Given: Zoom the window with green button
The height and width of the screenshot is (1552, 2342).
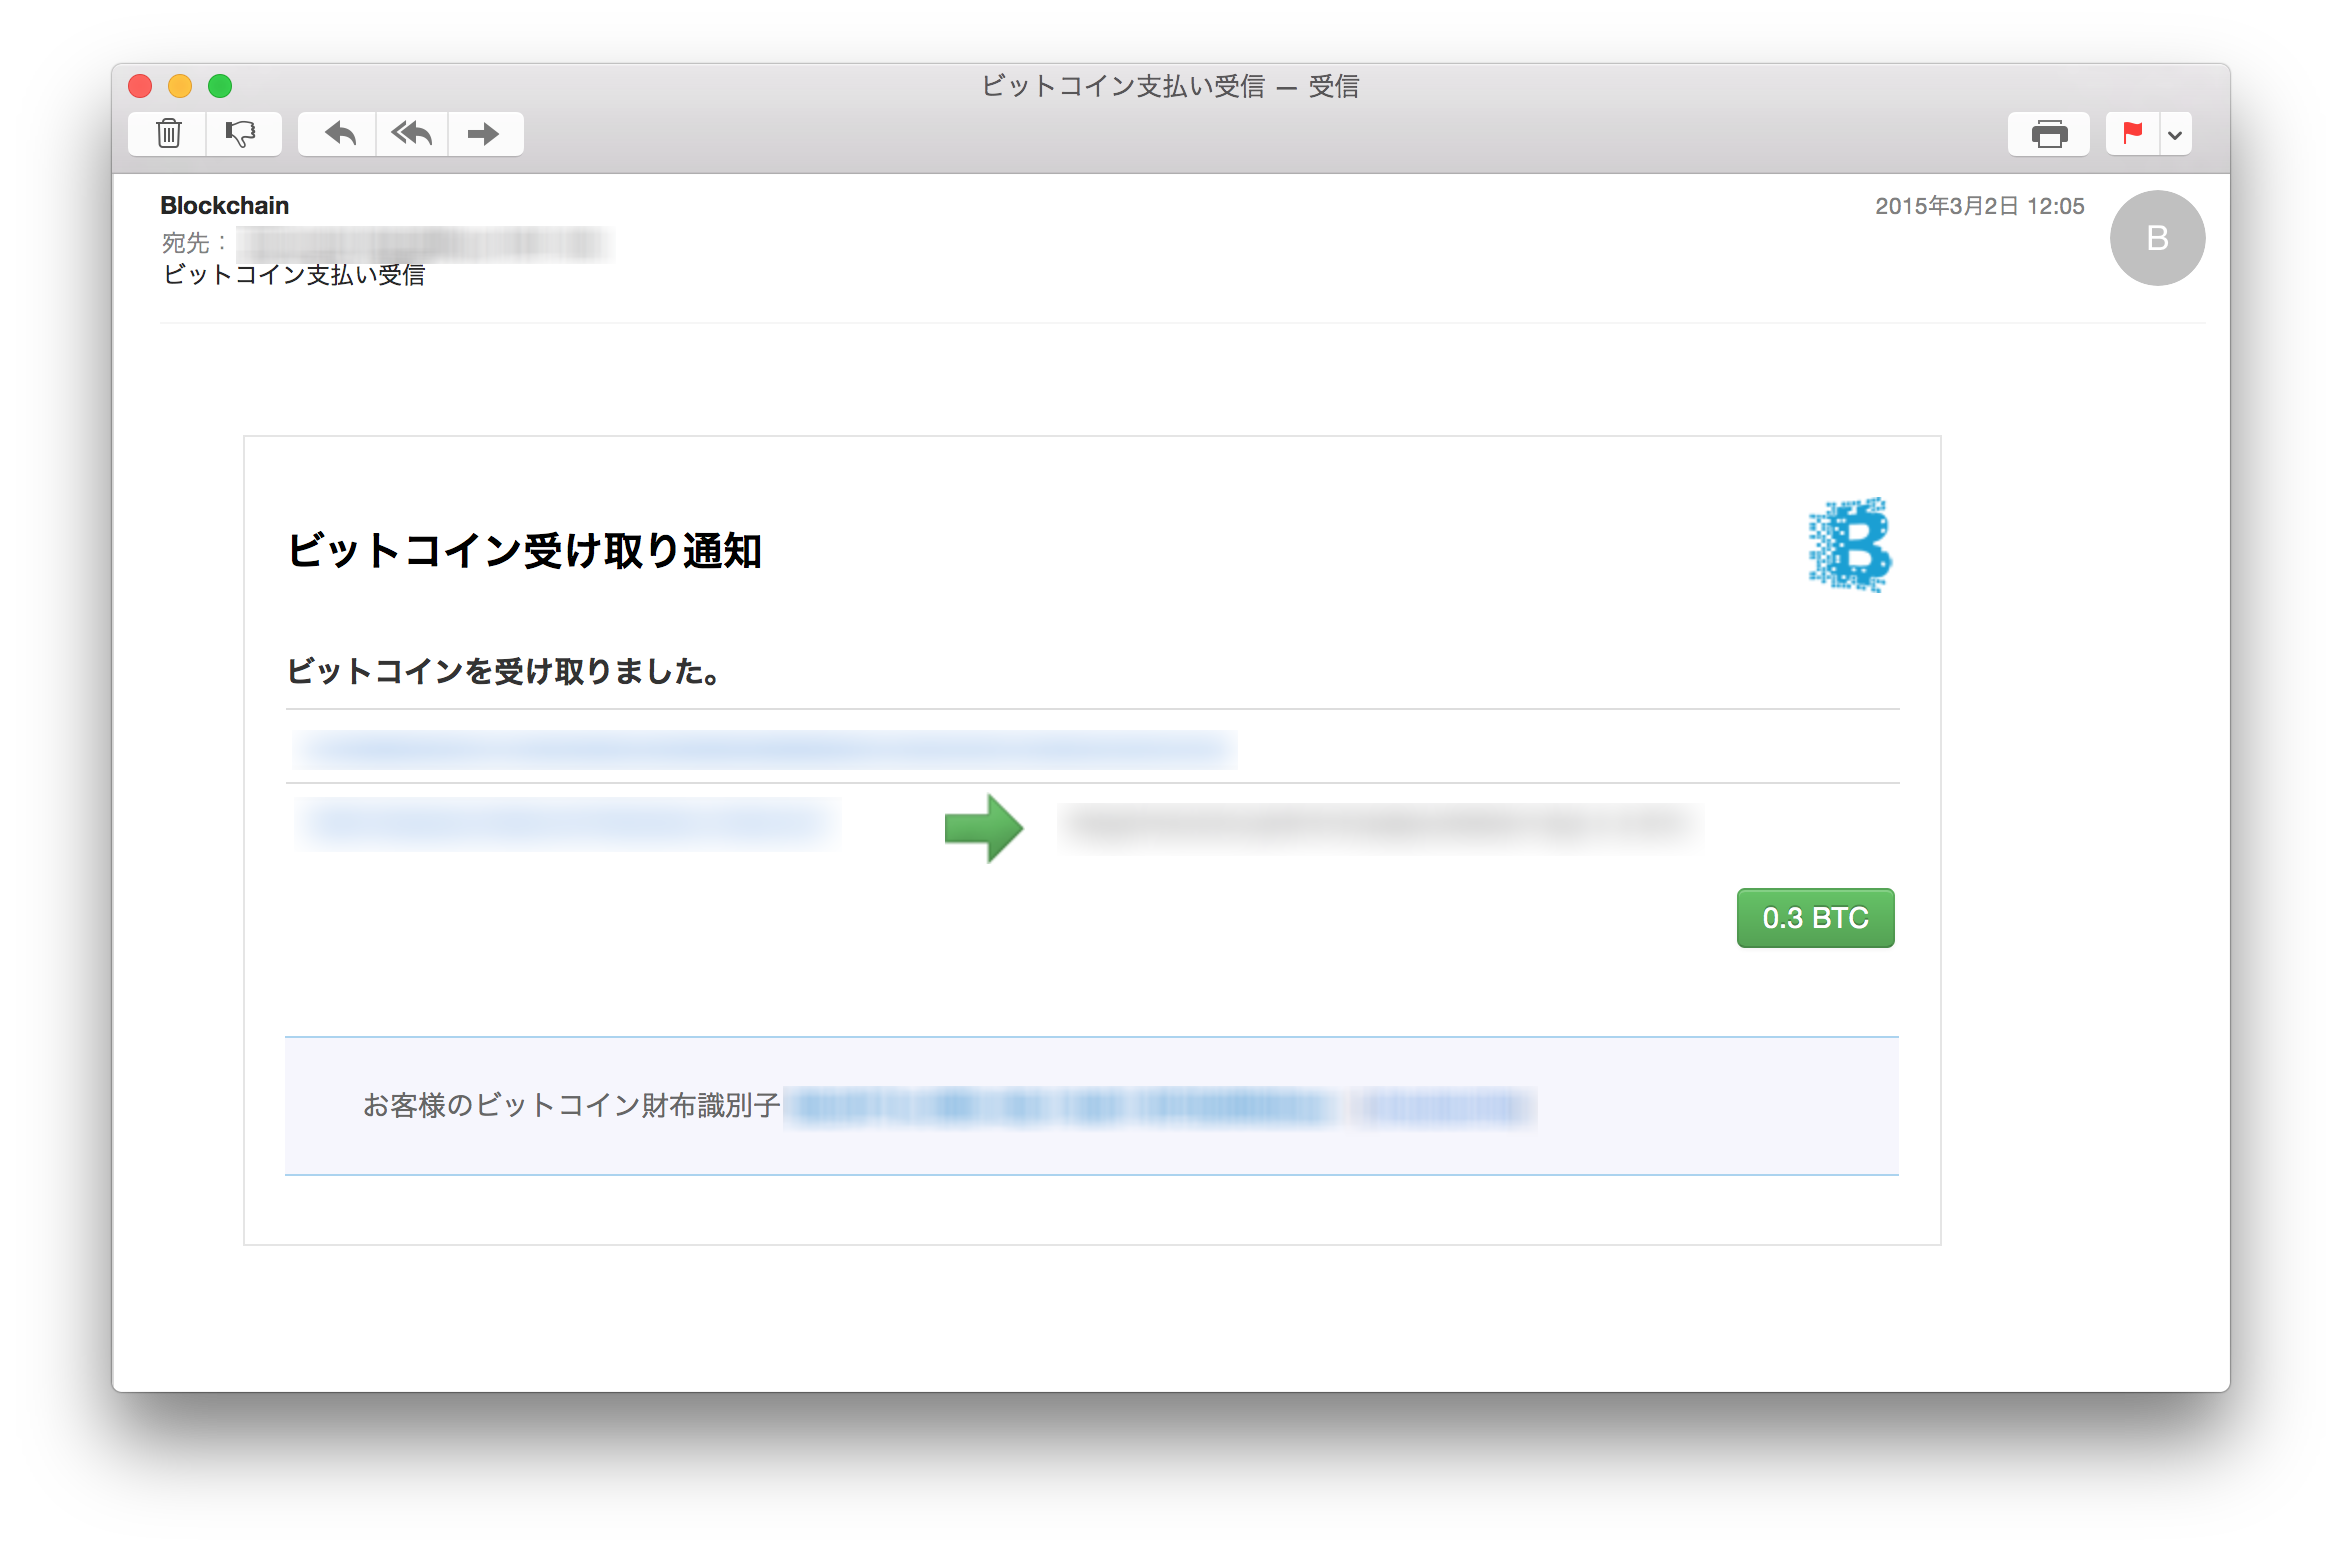Looking at the screenshot, I should tap(220, 86).
